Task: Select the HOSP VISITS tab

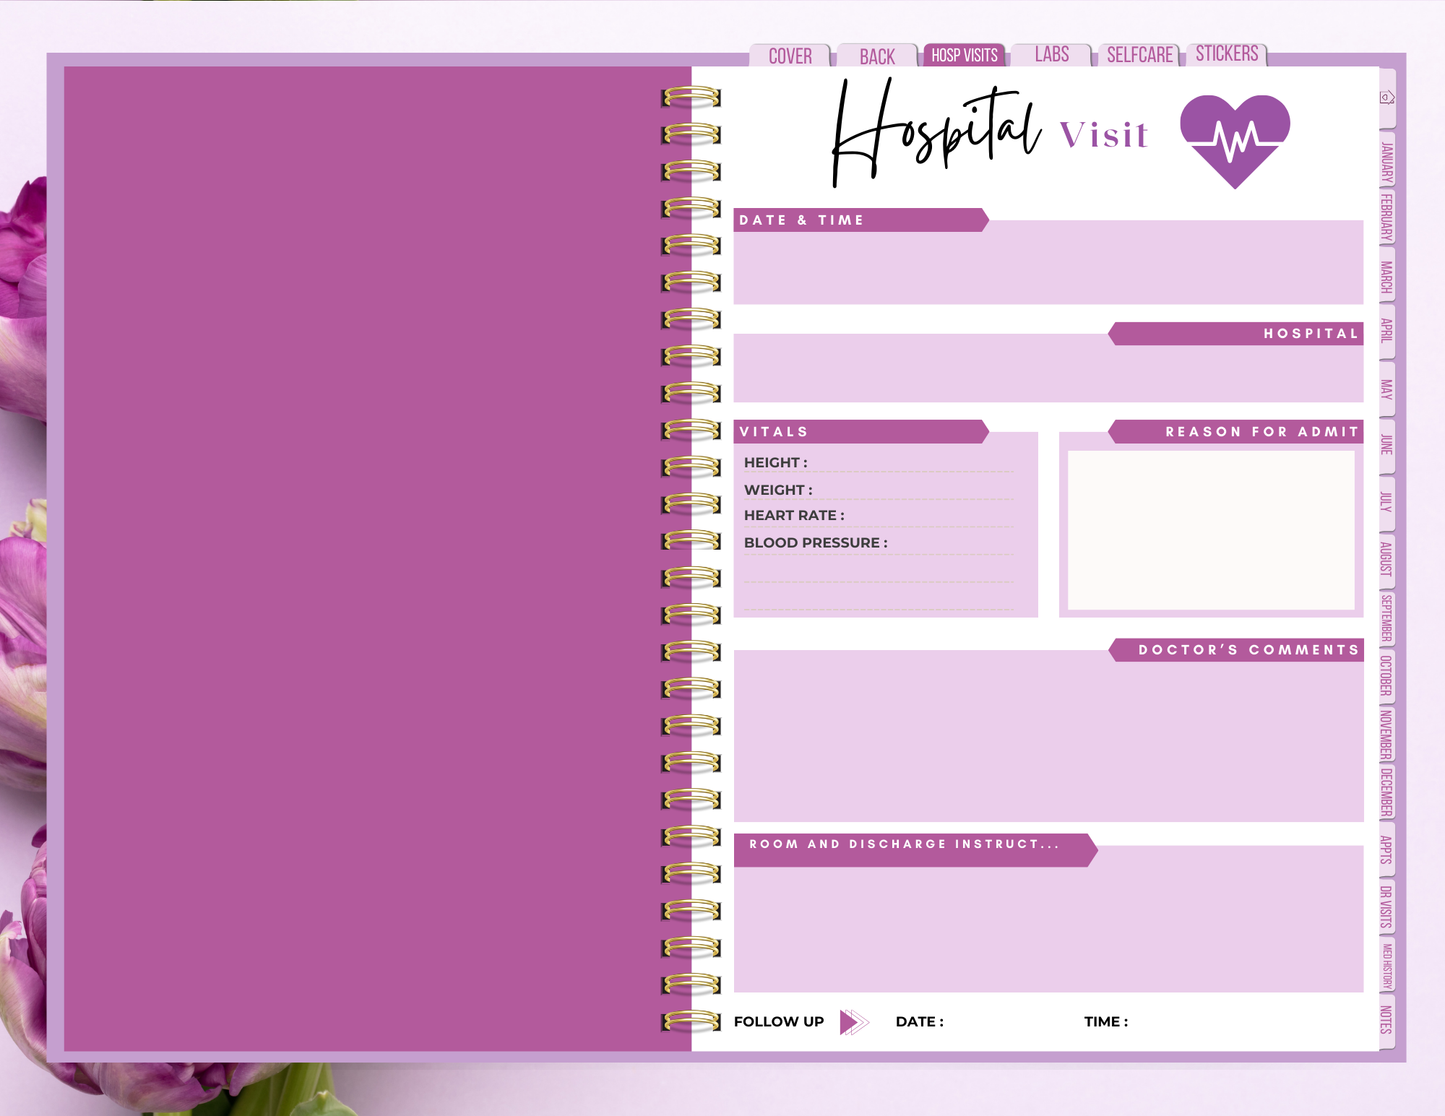Action: tap(964, 55)
